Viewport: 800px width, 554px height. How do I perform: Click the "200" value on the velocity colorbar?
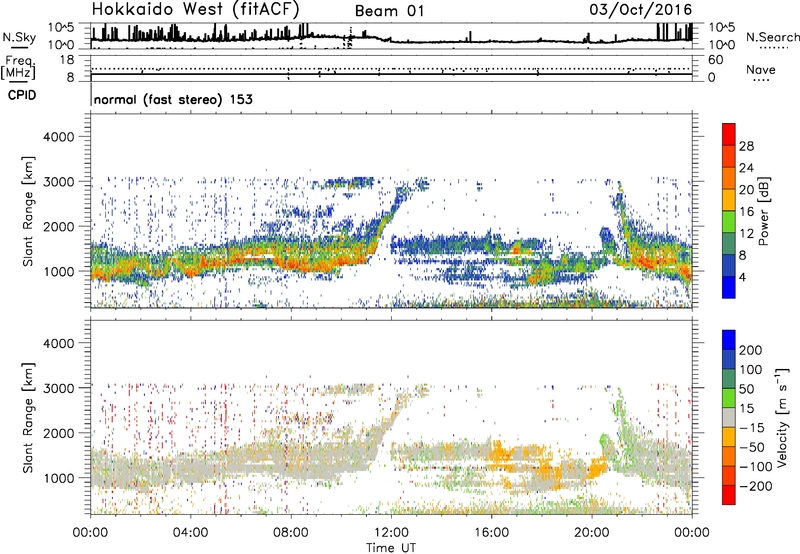click(751, 350)
